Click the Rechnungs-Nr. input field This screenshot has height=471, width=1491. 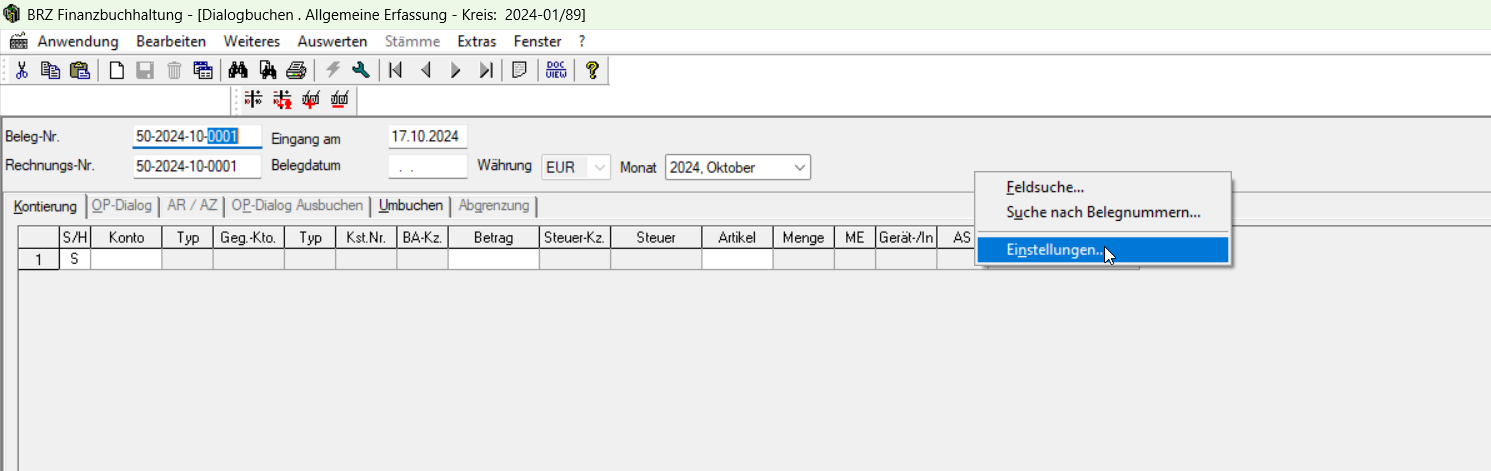pyautogui.click(x=197, y=167)
